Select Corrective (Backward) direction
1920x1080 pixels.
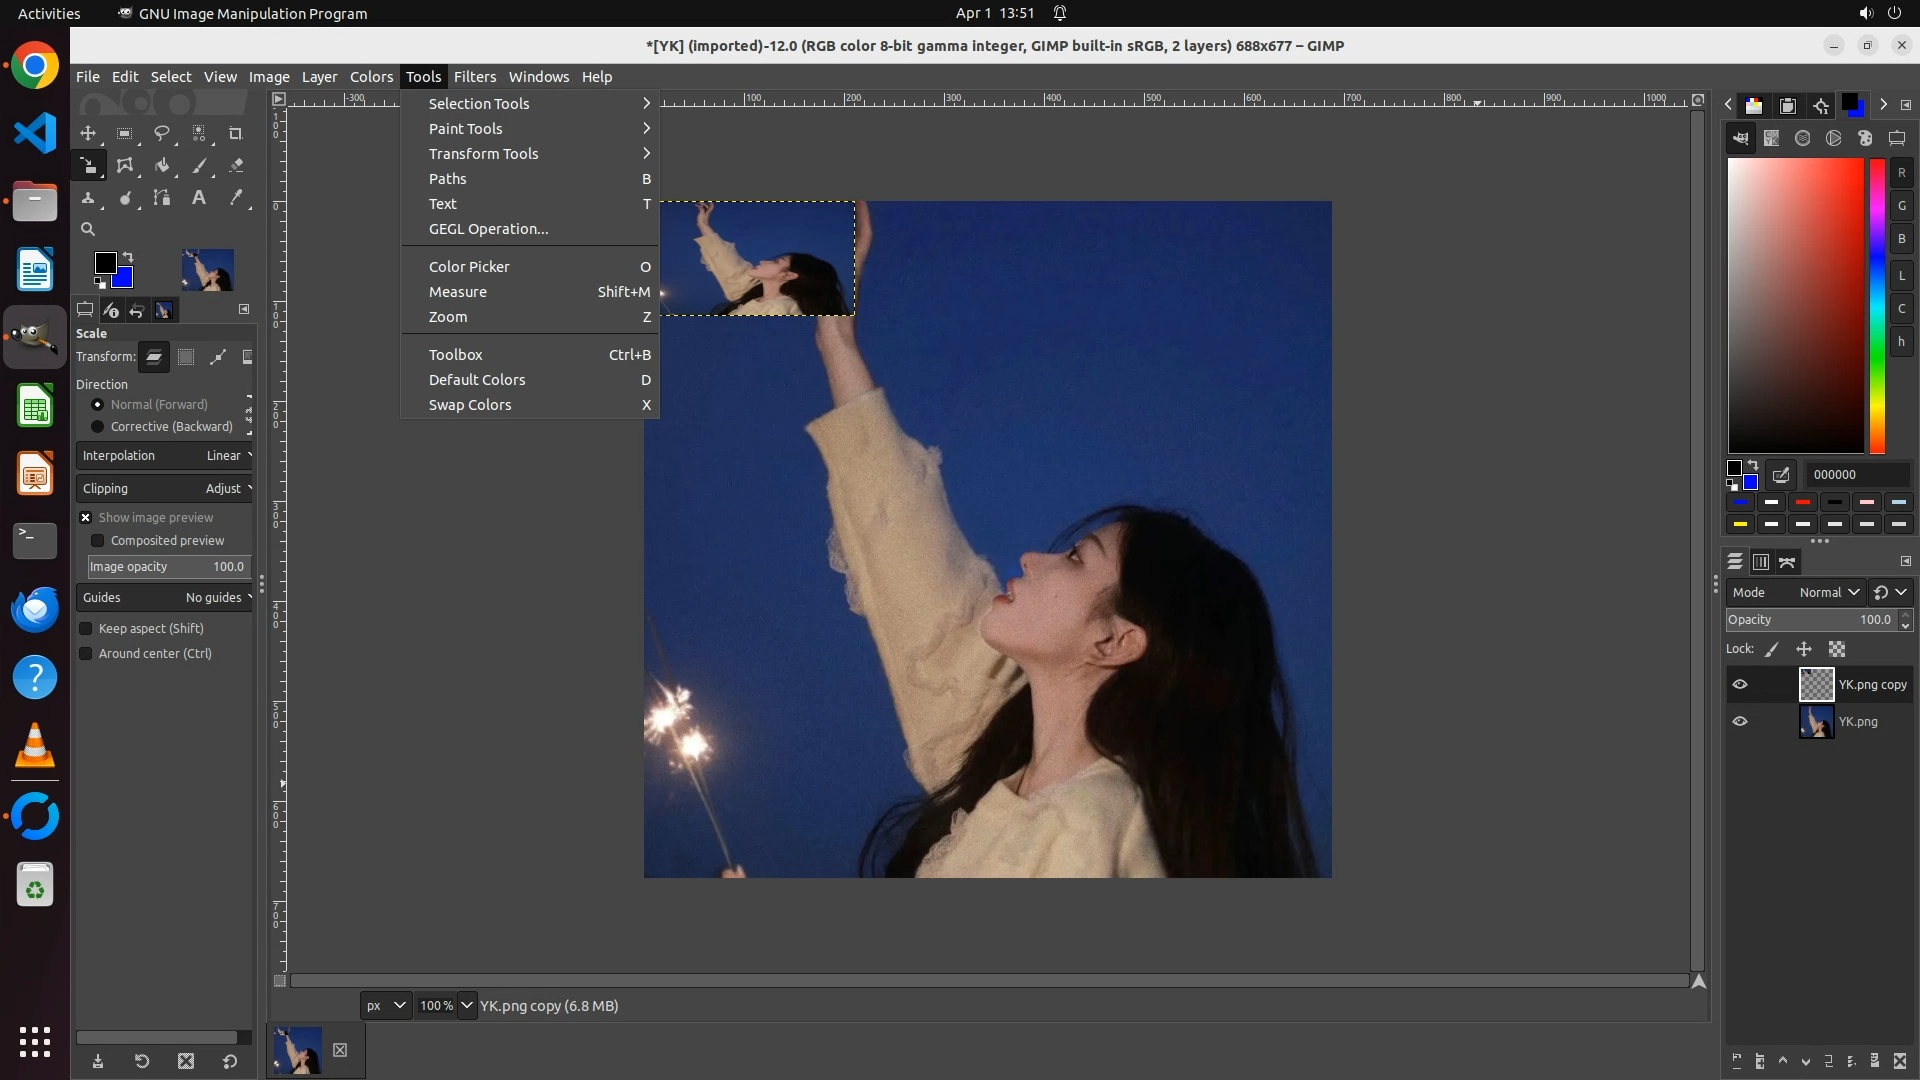coord(98,427)
